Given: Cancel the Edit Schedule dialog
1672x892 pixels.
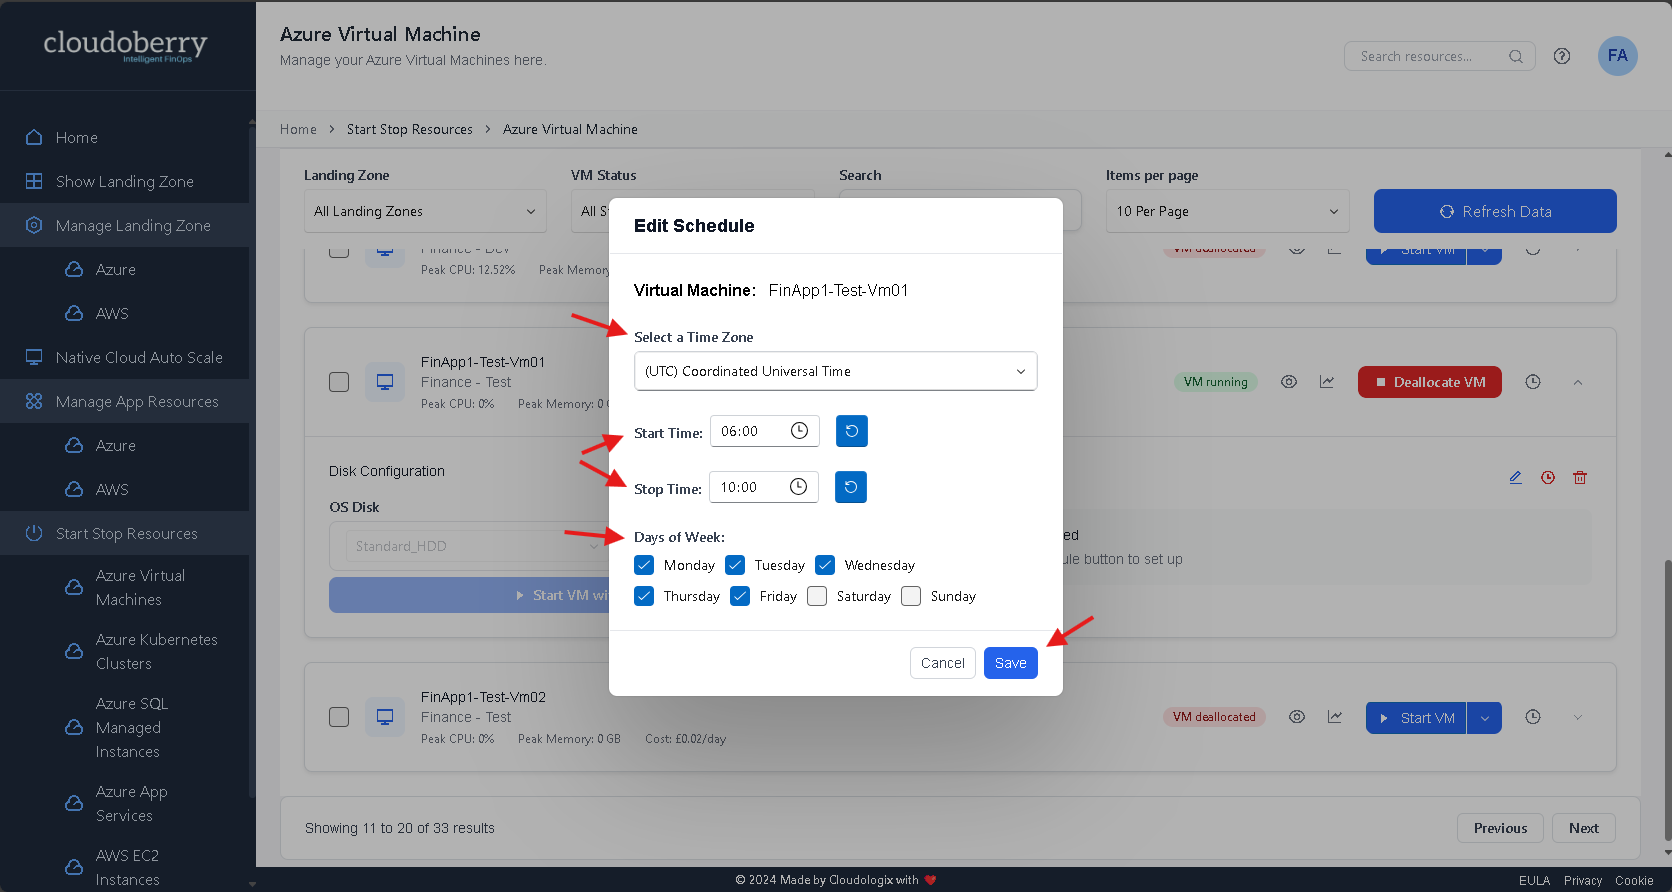Looking at the screenshot, I should tap(943, 663).
